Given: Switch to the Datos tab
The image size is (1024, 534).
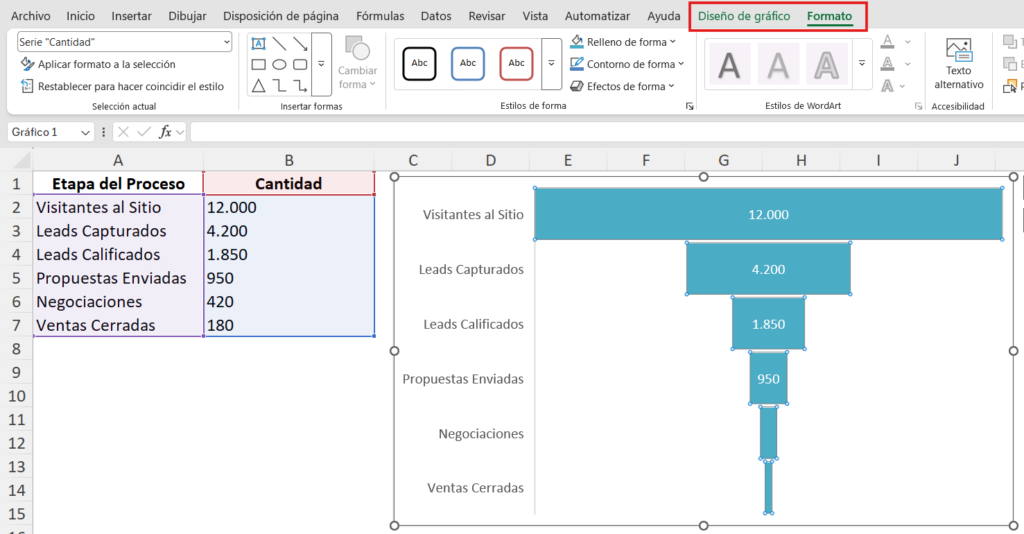Looking at the screenshot, I should point(436,16).
